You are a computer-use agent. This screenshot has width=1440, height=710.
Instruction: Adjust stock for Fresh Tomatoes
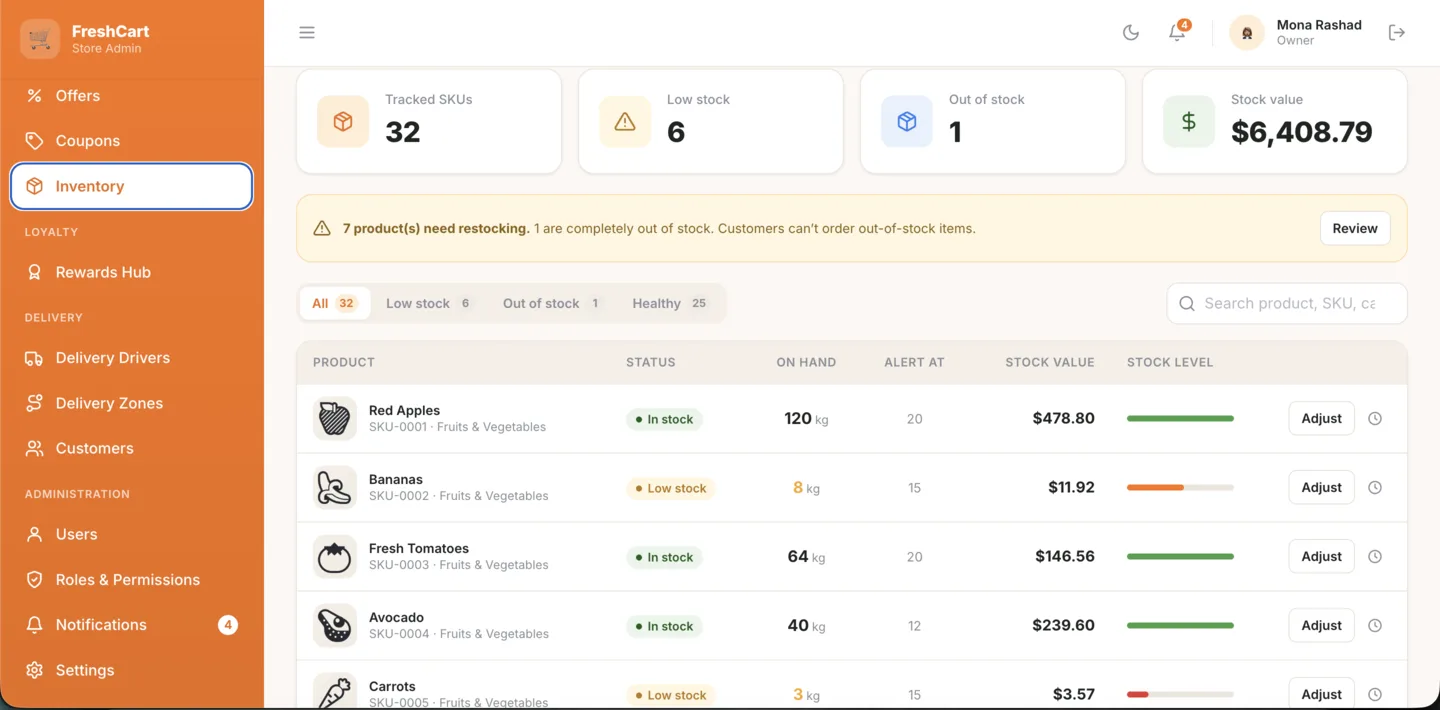pos(1321,557)
